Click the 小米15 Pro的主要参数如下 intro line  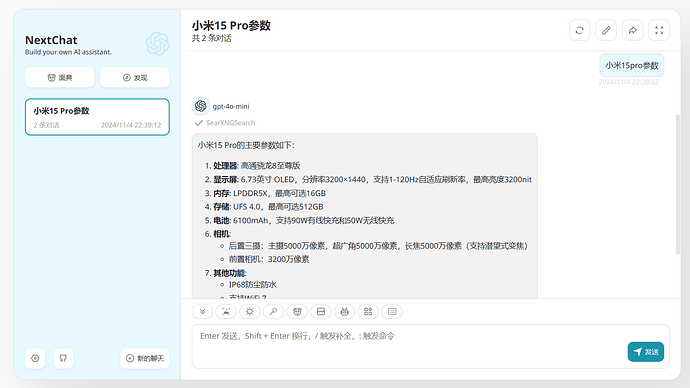click(246, 145)
